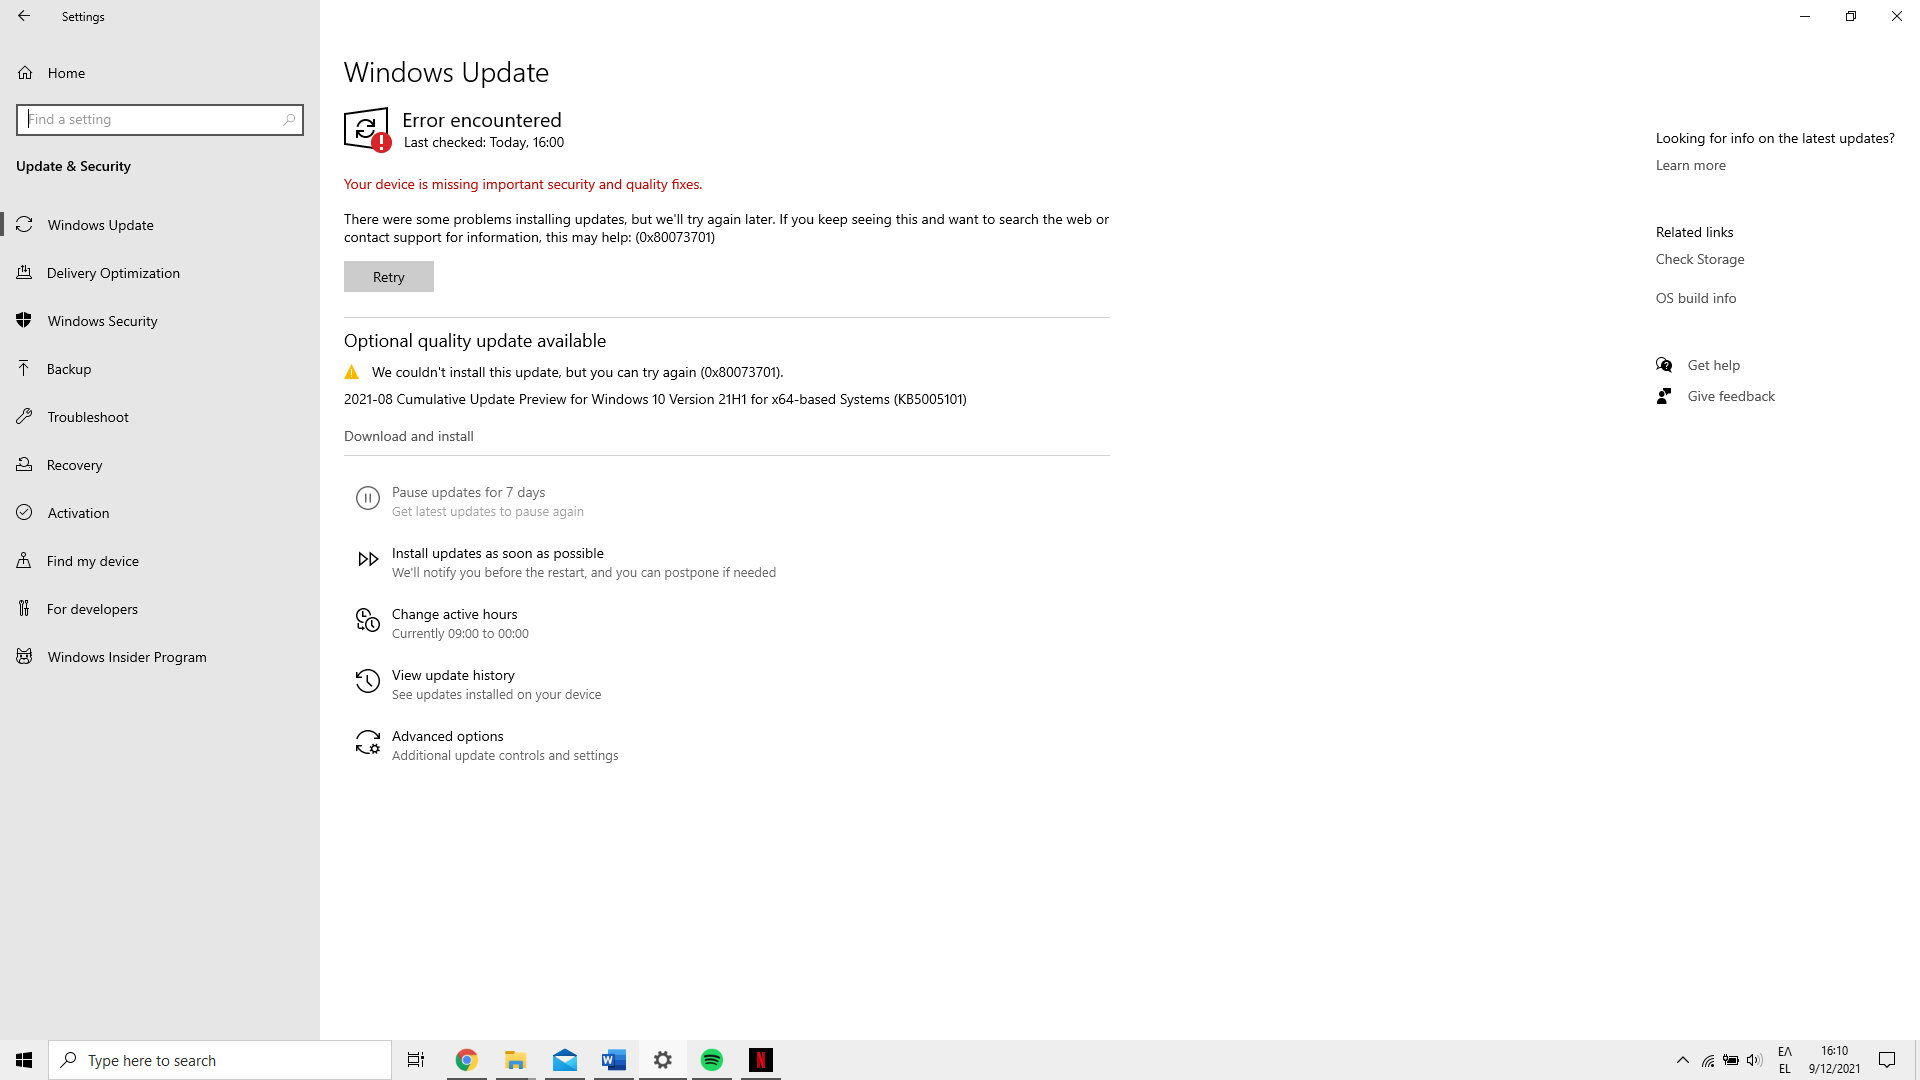Open Windows Security from sidebar

160,321
